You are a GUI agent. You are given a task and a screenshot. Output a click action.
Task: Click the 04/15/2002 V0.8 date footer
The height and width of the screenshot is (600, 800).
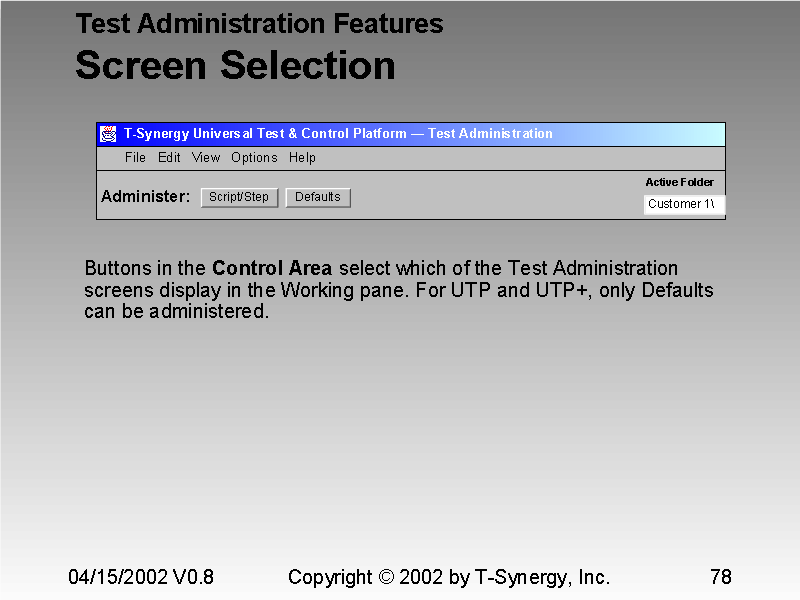pos(141,577)
